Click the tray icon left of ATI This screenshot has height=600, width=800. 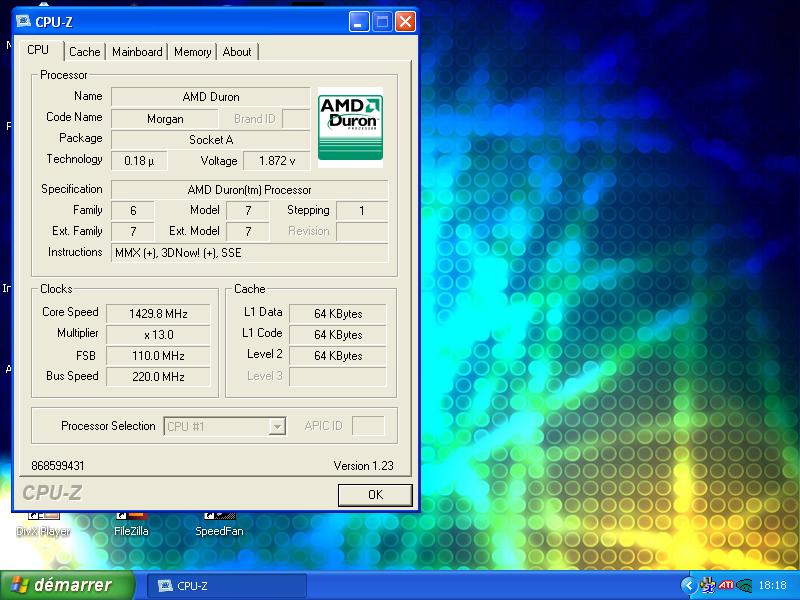coord(708,585)
